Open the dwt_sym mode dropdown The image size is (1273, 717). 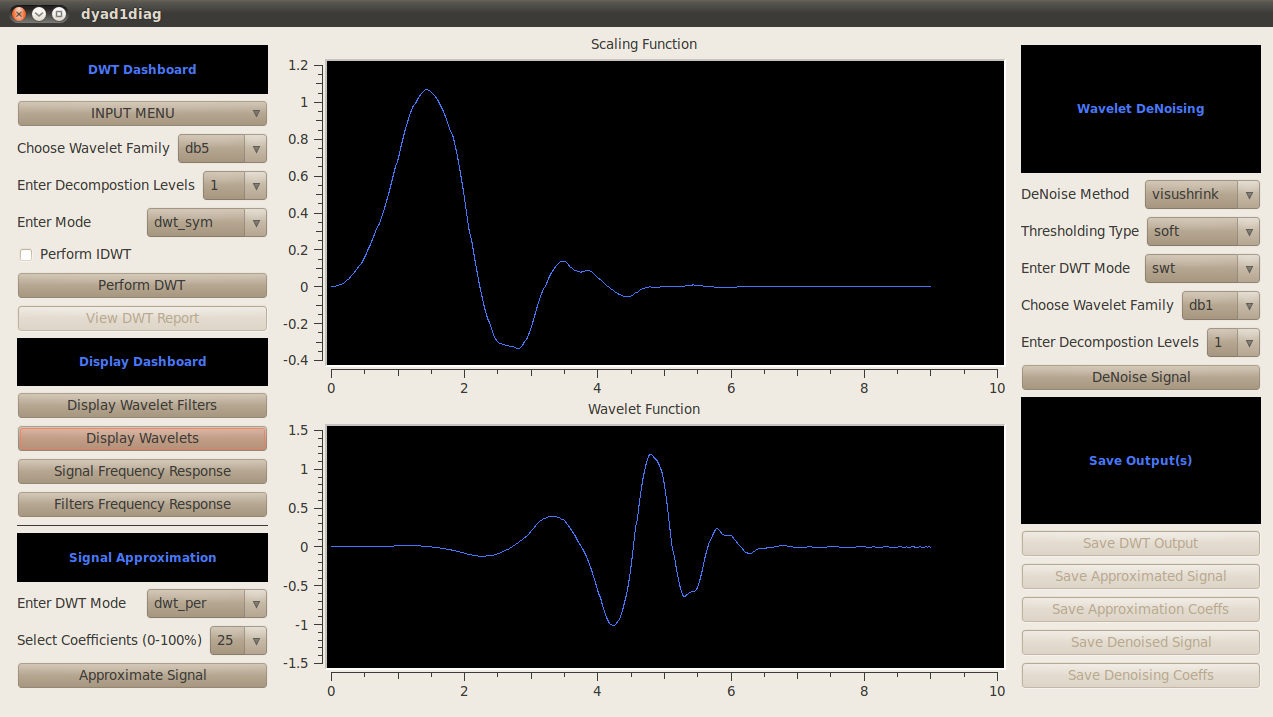207,222
